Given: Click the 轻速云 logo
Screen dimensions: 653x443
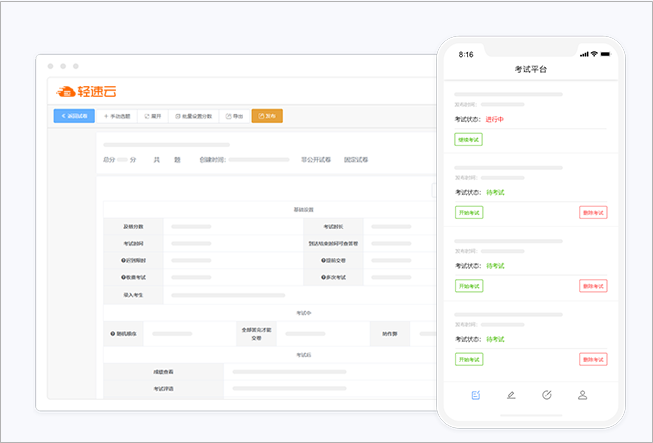Looking at the screenshot, I should click(86, 91).
